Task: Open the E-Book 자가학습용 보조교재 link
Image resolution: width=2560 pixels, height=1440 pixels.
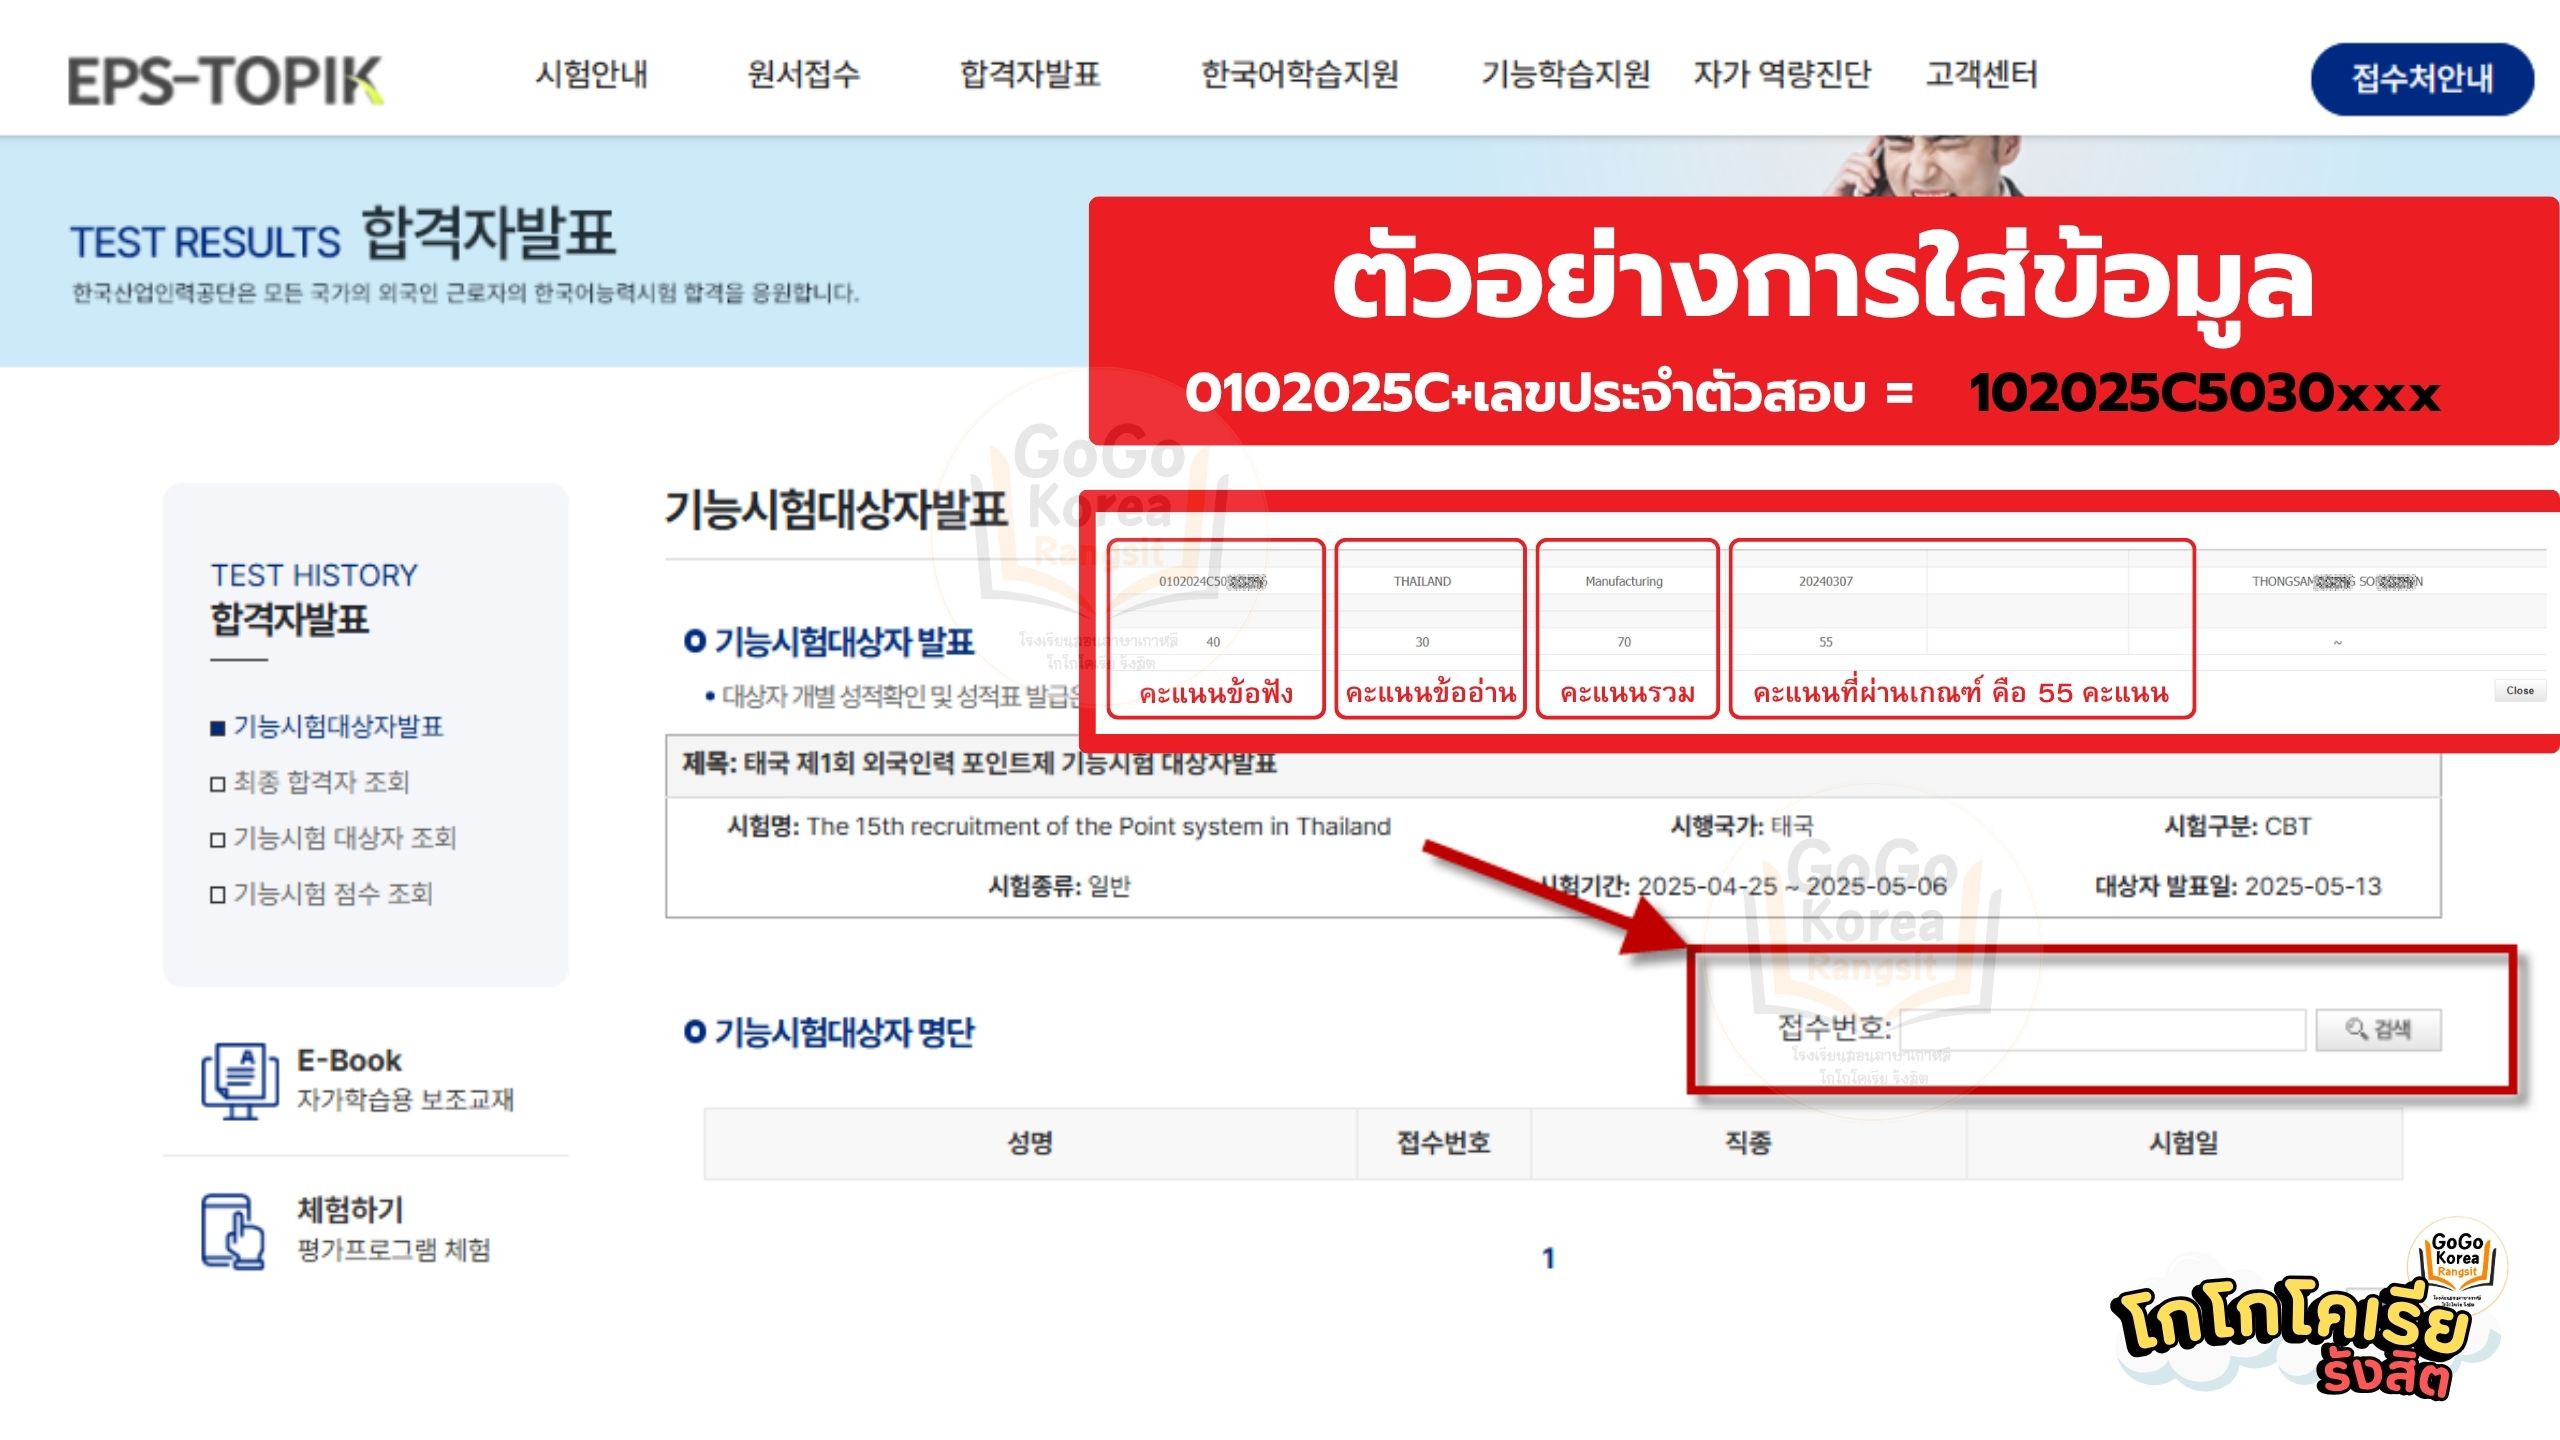Action: tap(405, 1080)
